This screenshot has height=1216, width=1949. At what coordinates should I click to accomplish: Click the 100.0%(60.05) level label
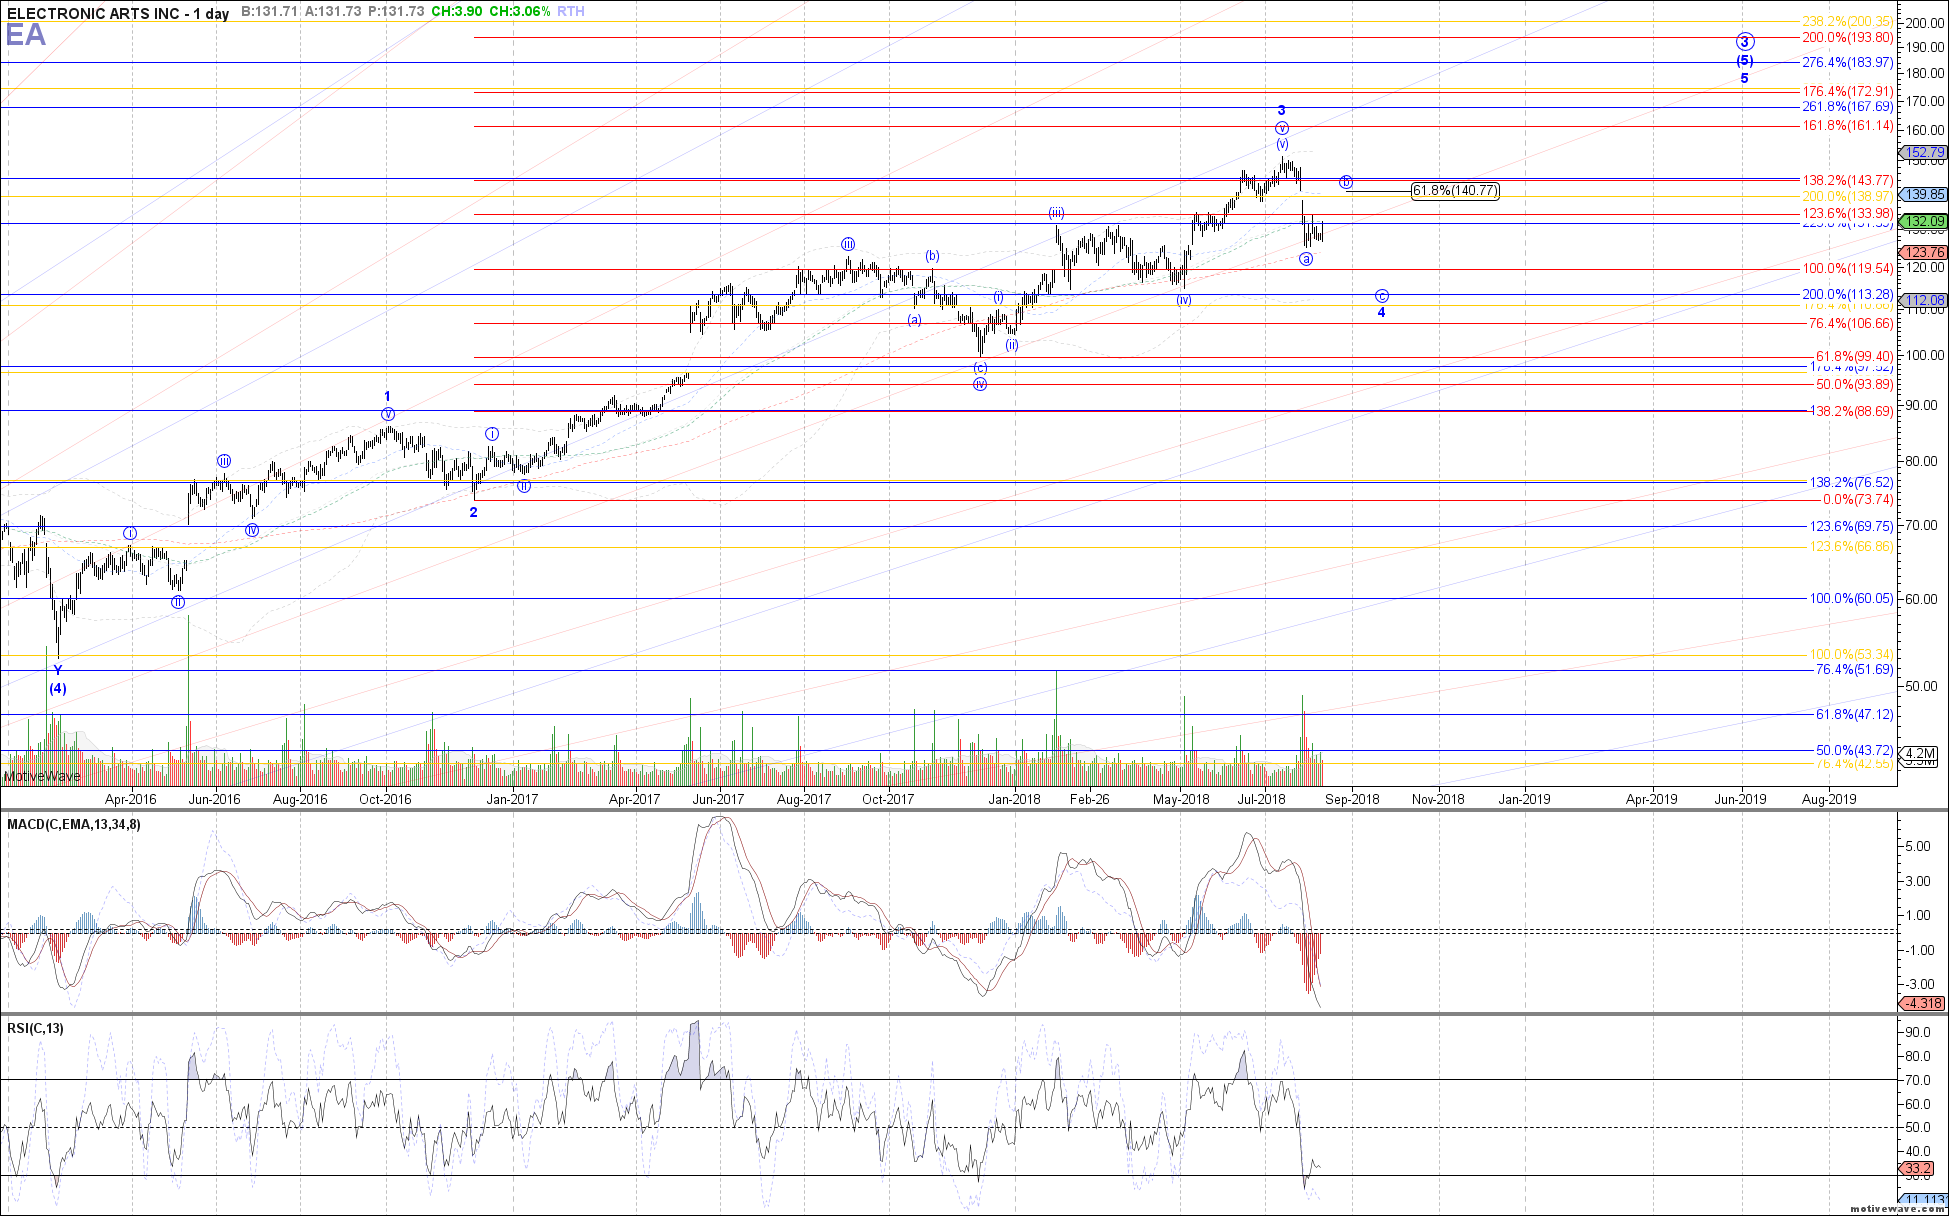pos(1852,599)
